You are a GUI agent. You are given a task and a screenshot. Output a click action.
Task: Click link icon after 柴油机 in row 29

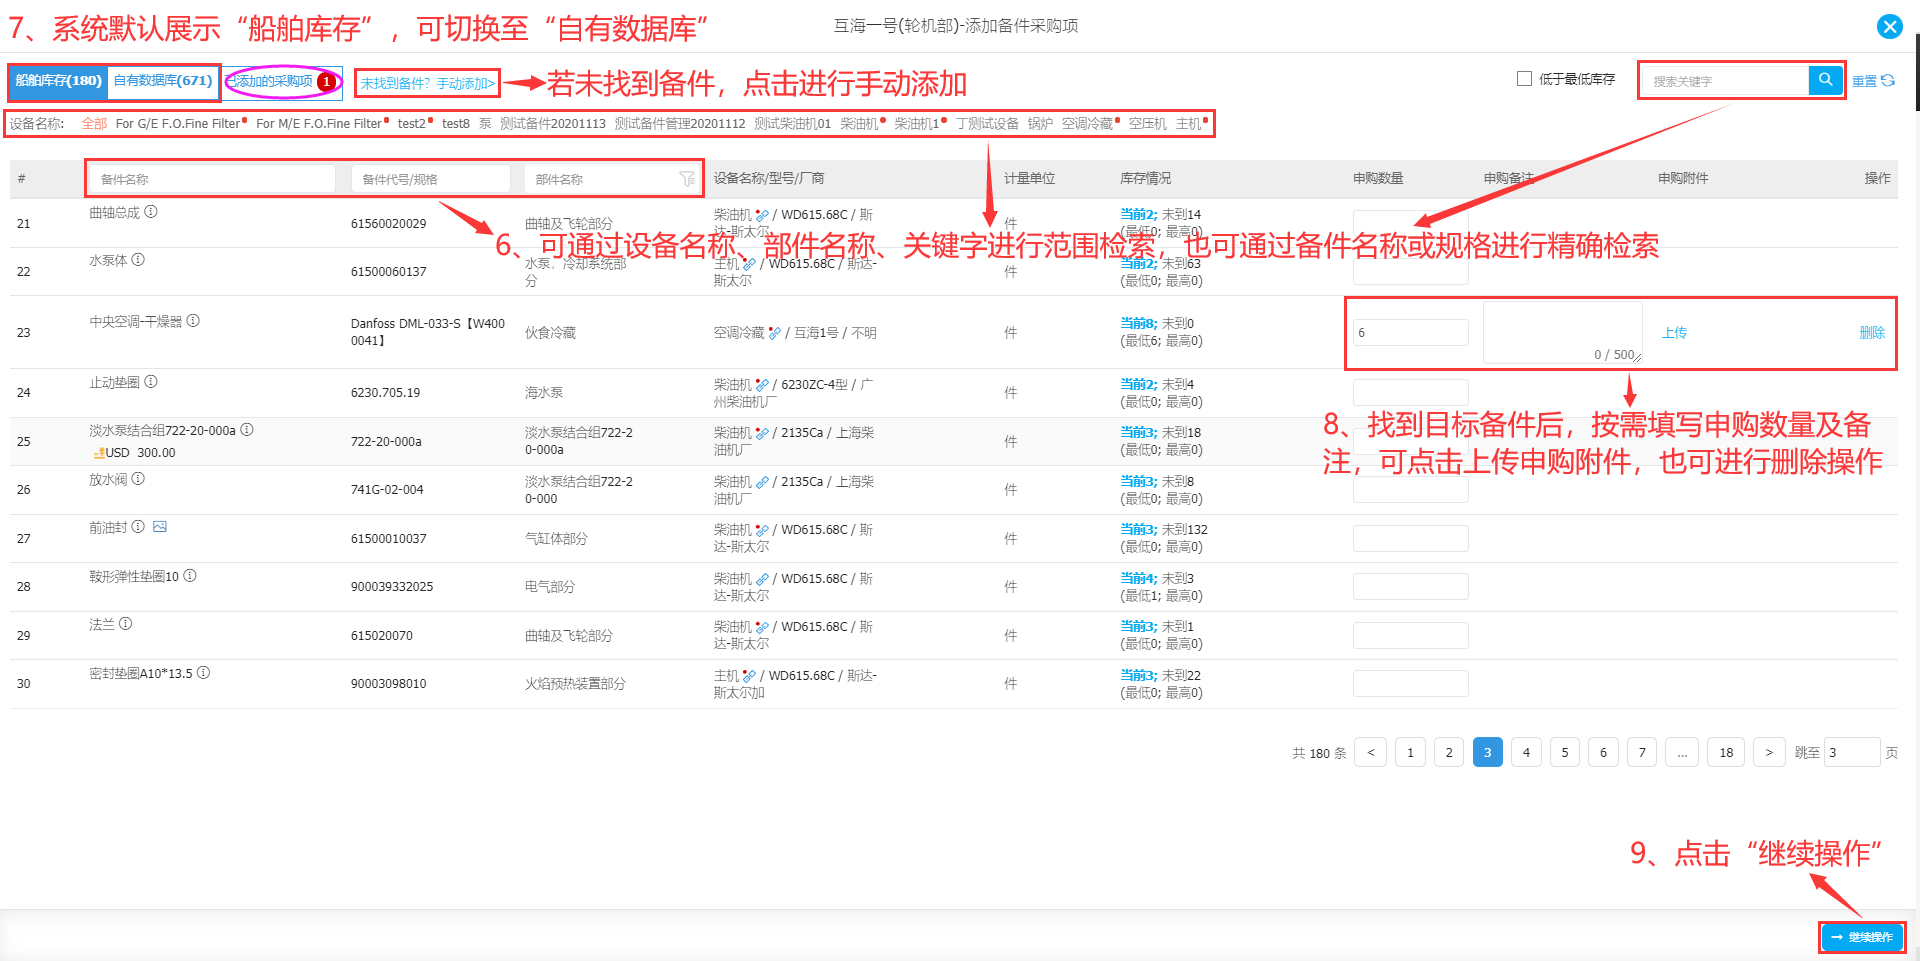coord(762,627)
